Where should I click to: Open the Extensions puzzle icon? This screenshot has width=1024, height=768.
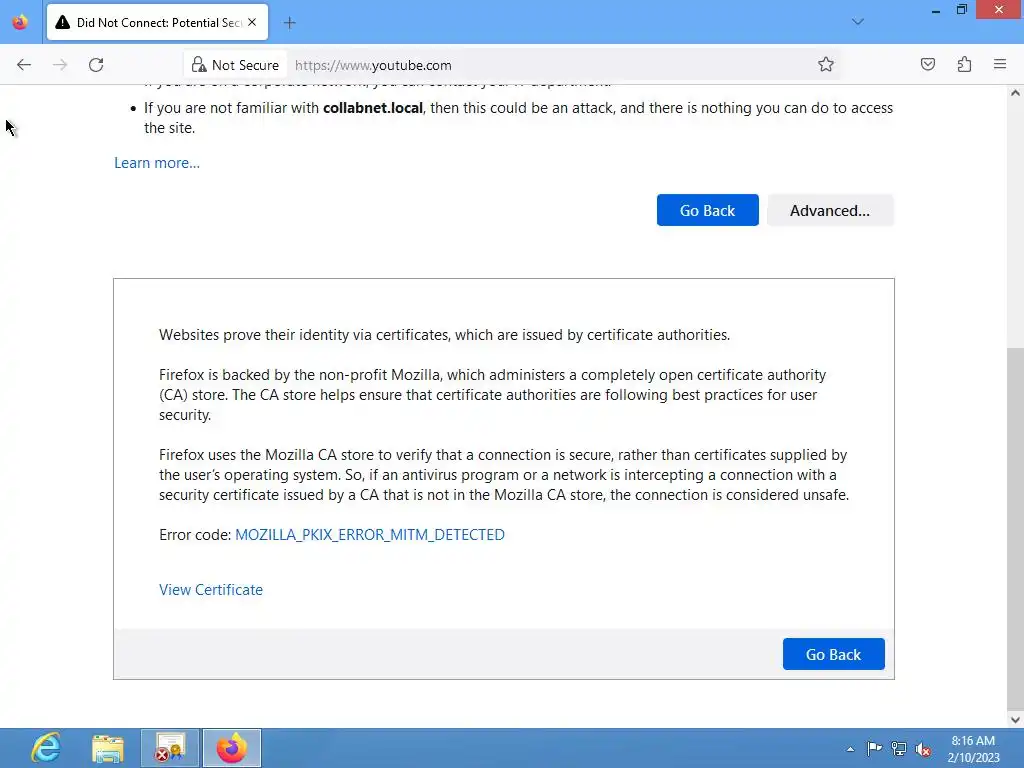[964, 65]
